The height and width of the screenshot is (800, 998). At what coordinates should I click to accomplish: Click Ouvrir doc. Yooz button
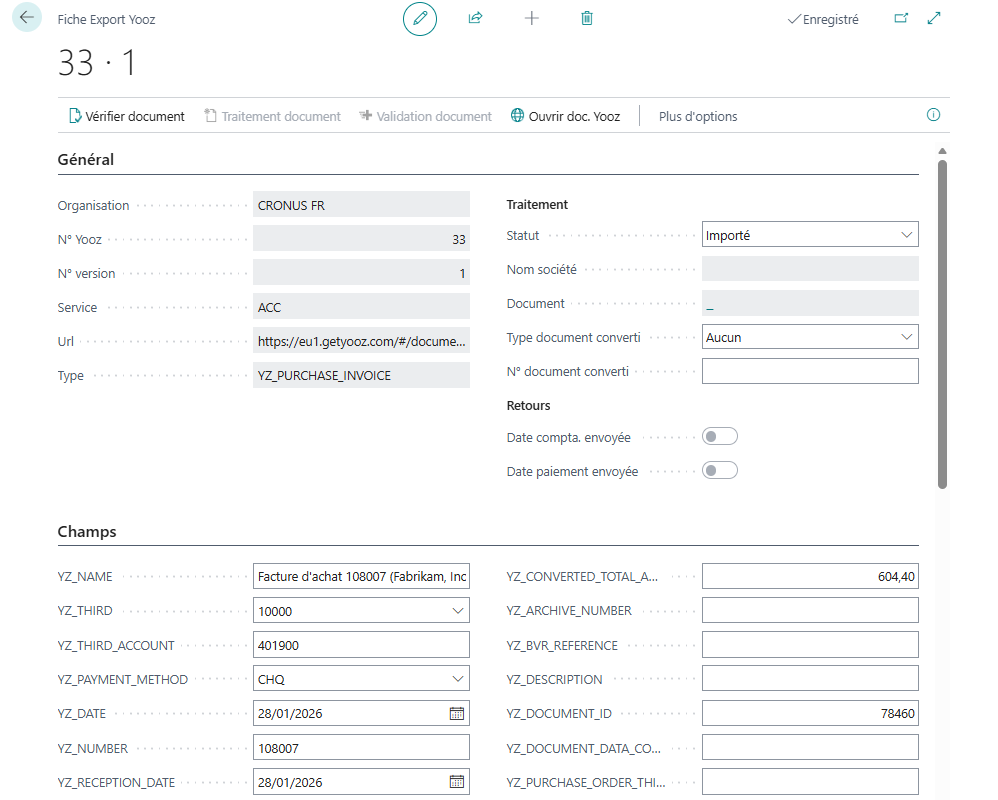coord(565,116)
